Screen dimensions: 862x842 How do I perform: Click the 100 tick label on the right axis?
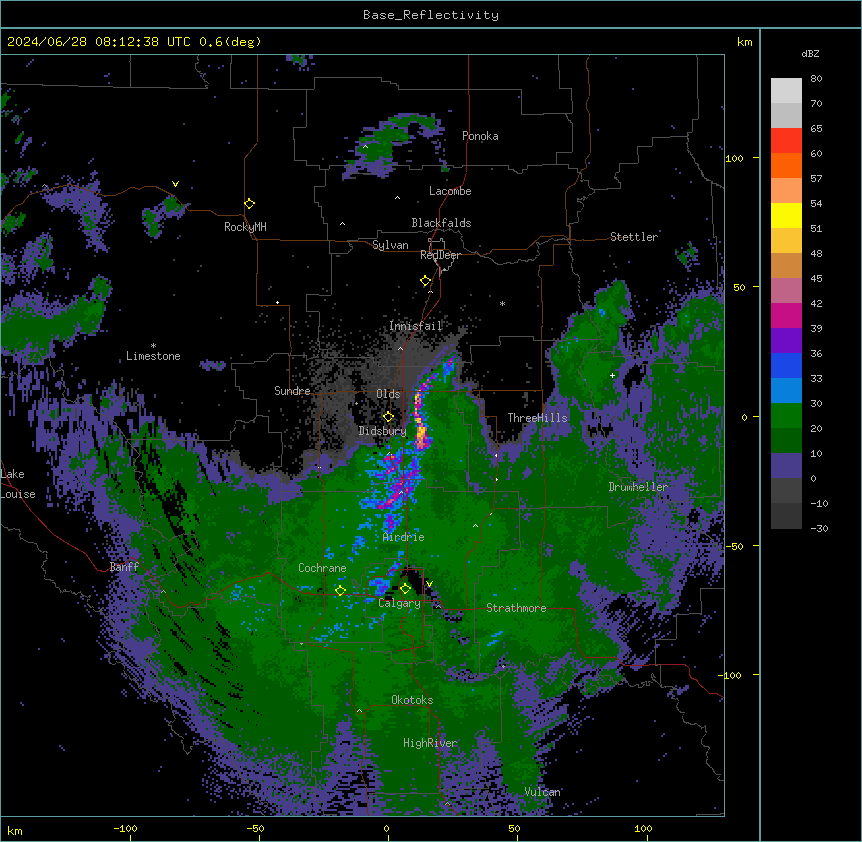coord(734,158)
